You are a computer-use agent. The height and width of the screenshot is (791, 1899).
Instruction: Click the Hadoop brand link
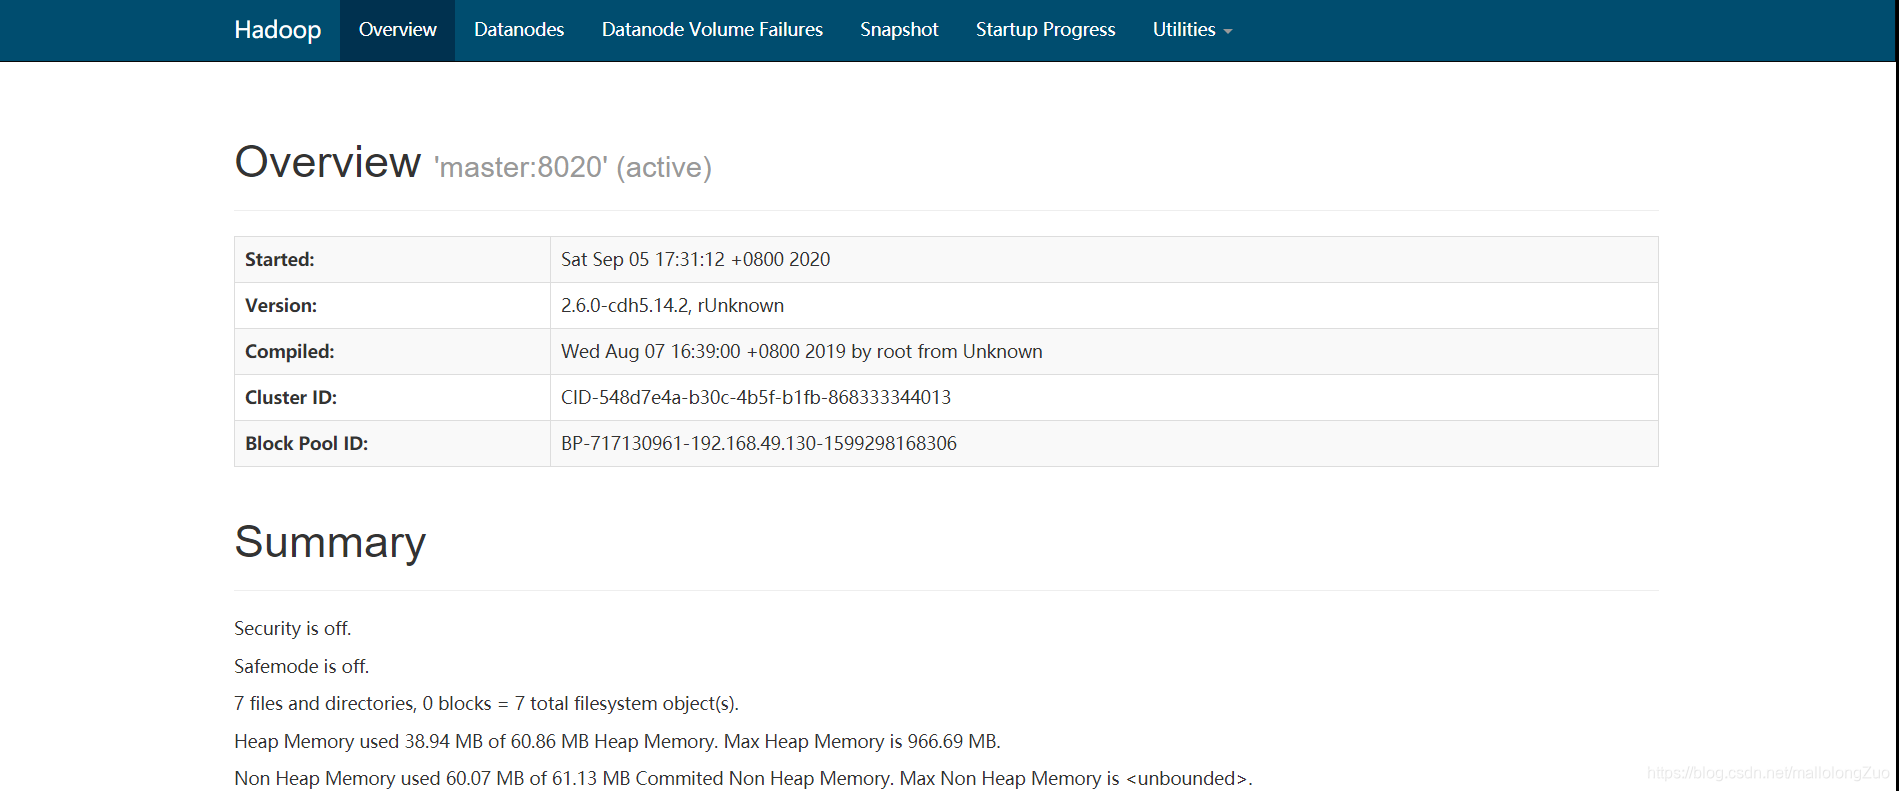pos(277,30)
